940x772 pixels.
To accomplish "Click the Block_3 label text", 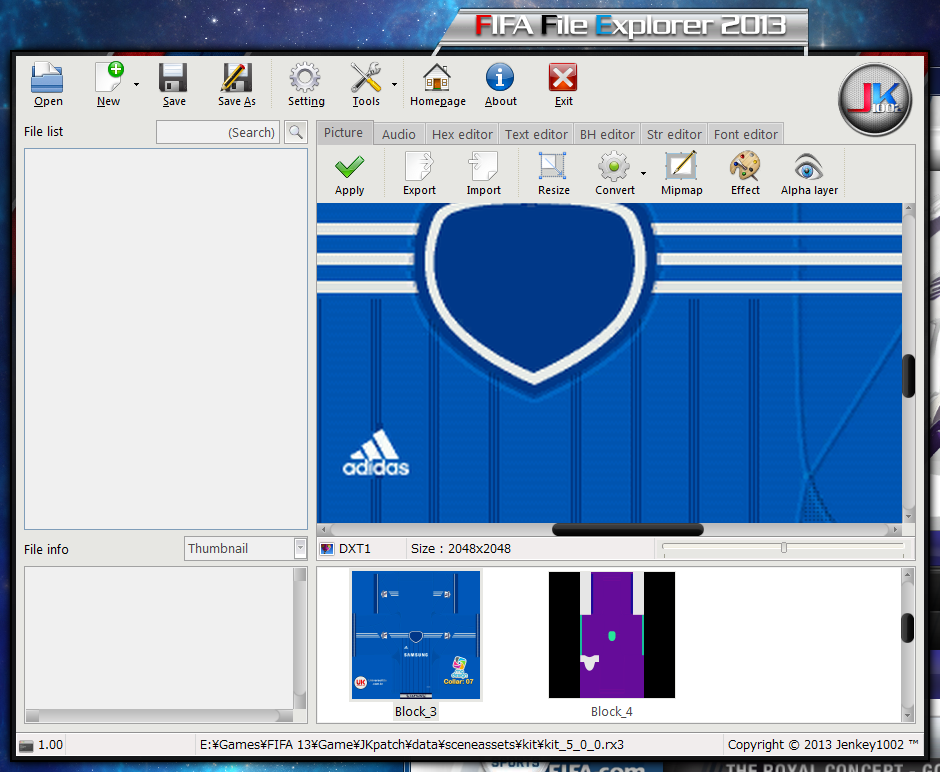I will [415, 711].
